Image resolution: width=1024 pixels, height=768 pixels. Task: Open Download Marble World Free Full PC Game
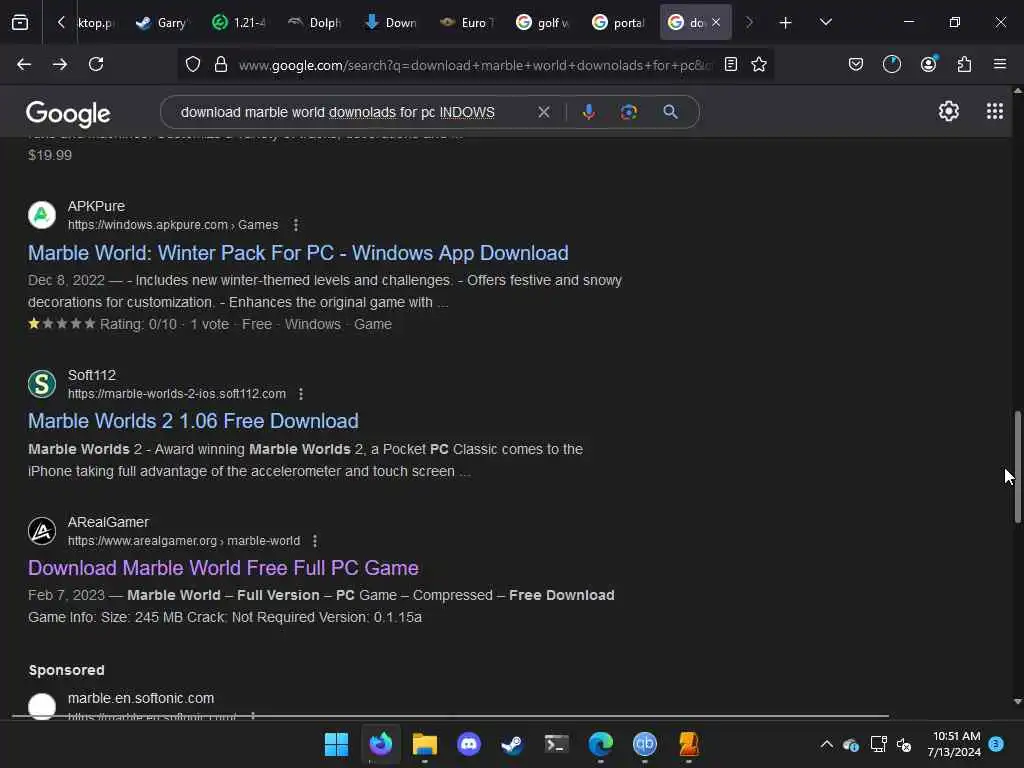(x=223, y=568)
